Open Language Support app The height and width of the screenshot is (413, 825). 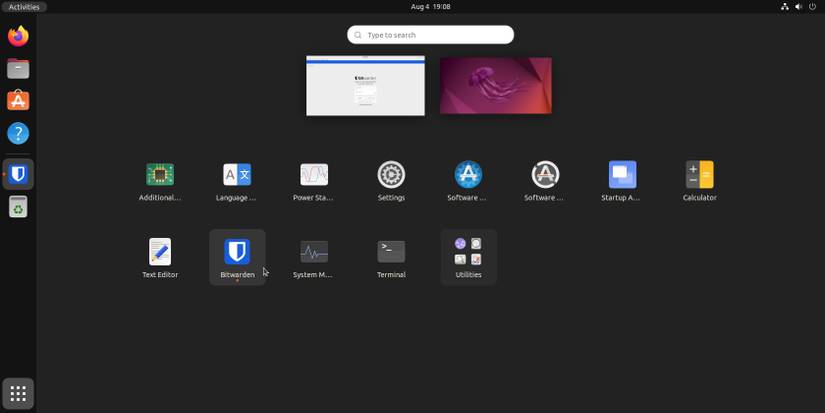[x=237, y=180]
